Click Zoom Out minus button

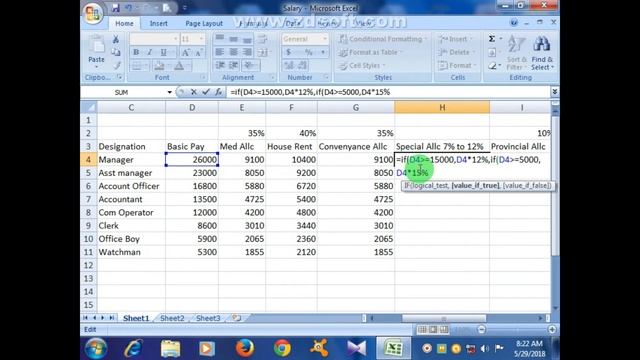482,329
